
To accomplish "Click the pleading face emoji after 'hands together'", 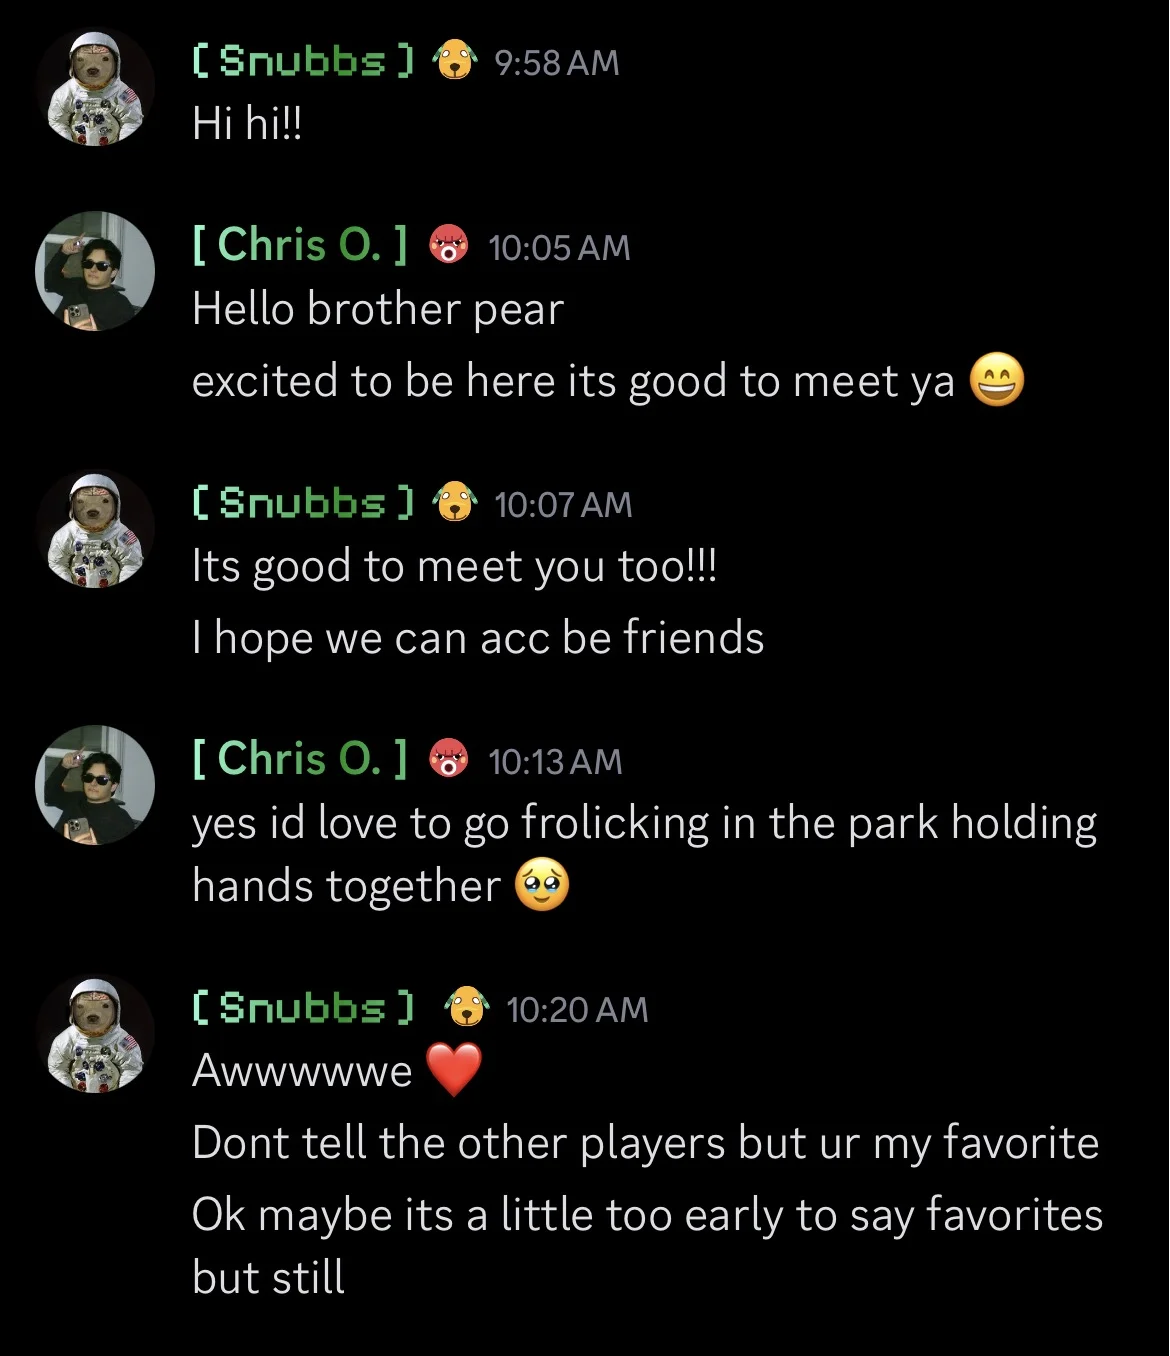I will 542,886.
